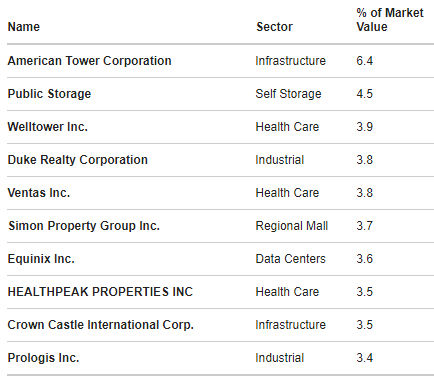Select HEALTHPEAK PROPERTIES INC entry
434x381 pixels.
pyautogui.click(x=100, y=292)
